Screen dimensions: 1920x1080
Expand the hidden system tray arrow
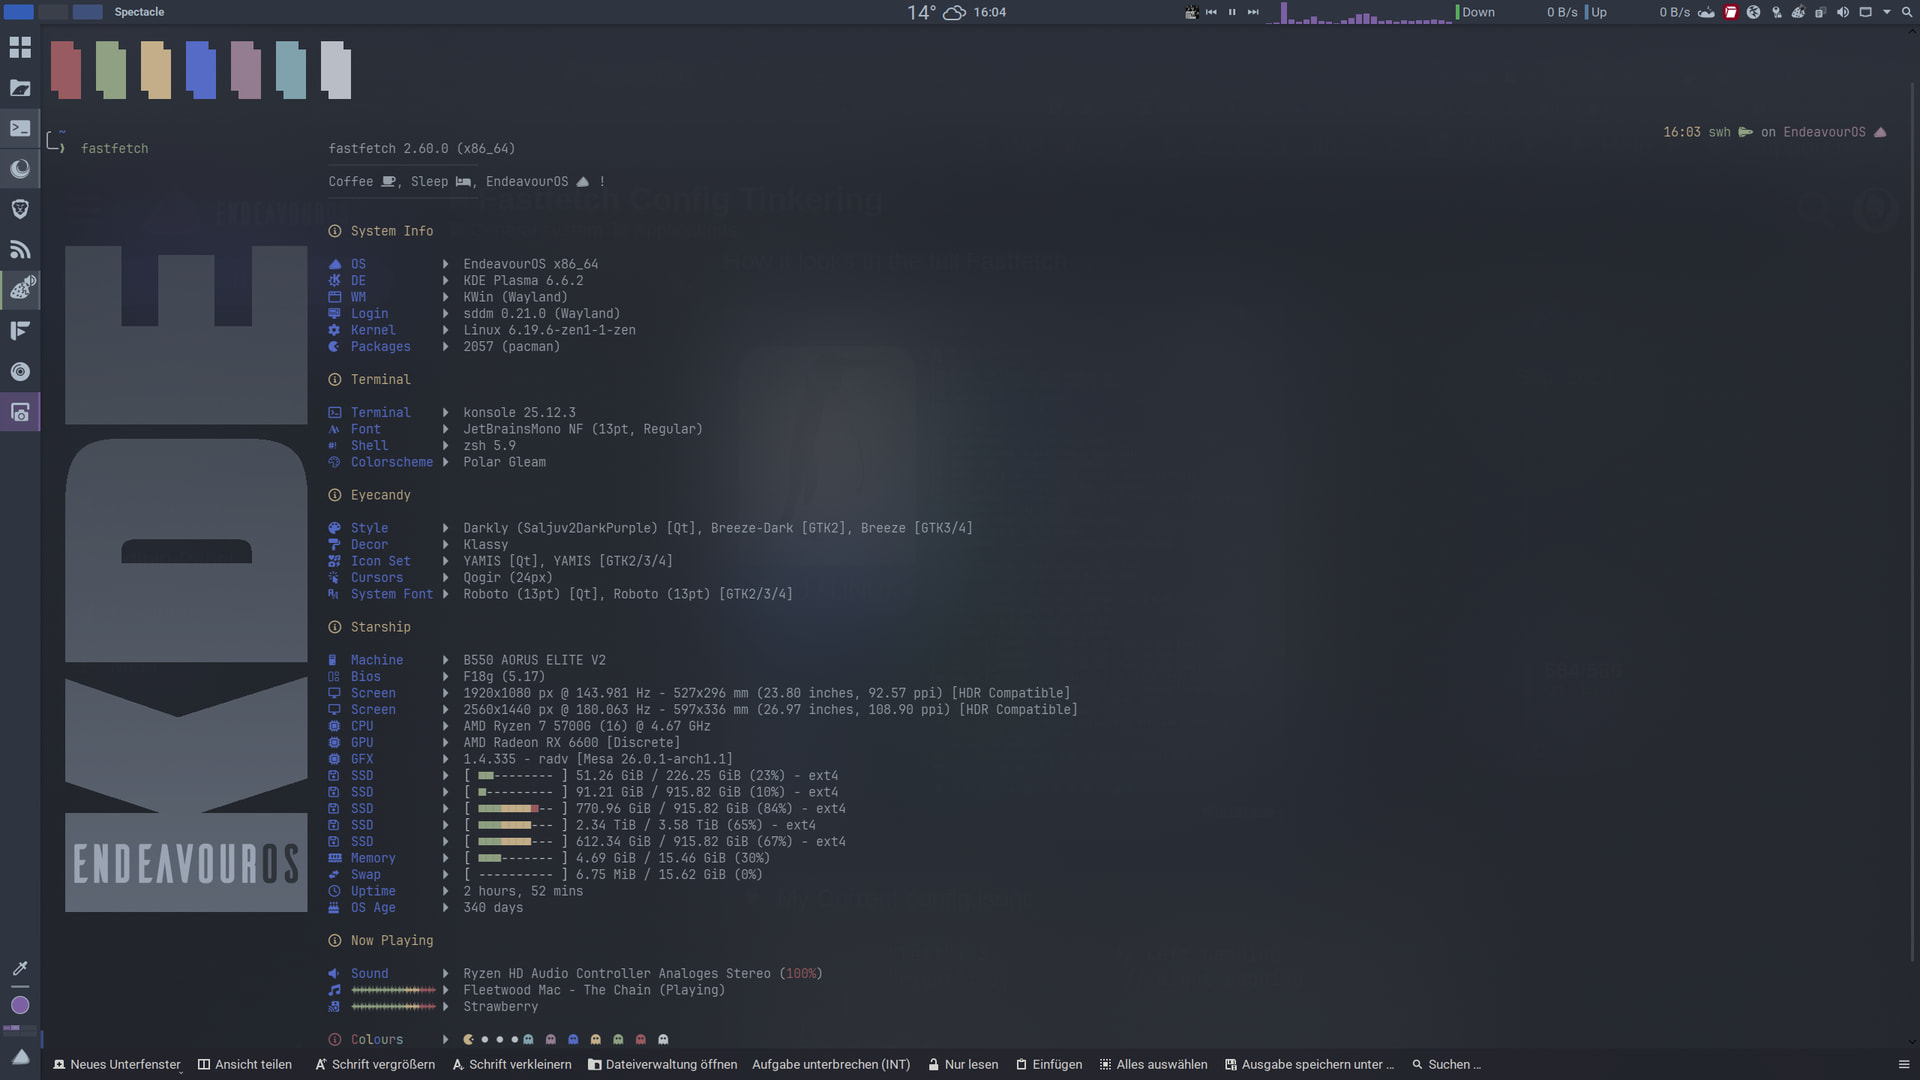(x=1887, y=12)
